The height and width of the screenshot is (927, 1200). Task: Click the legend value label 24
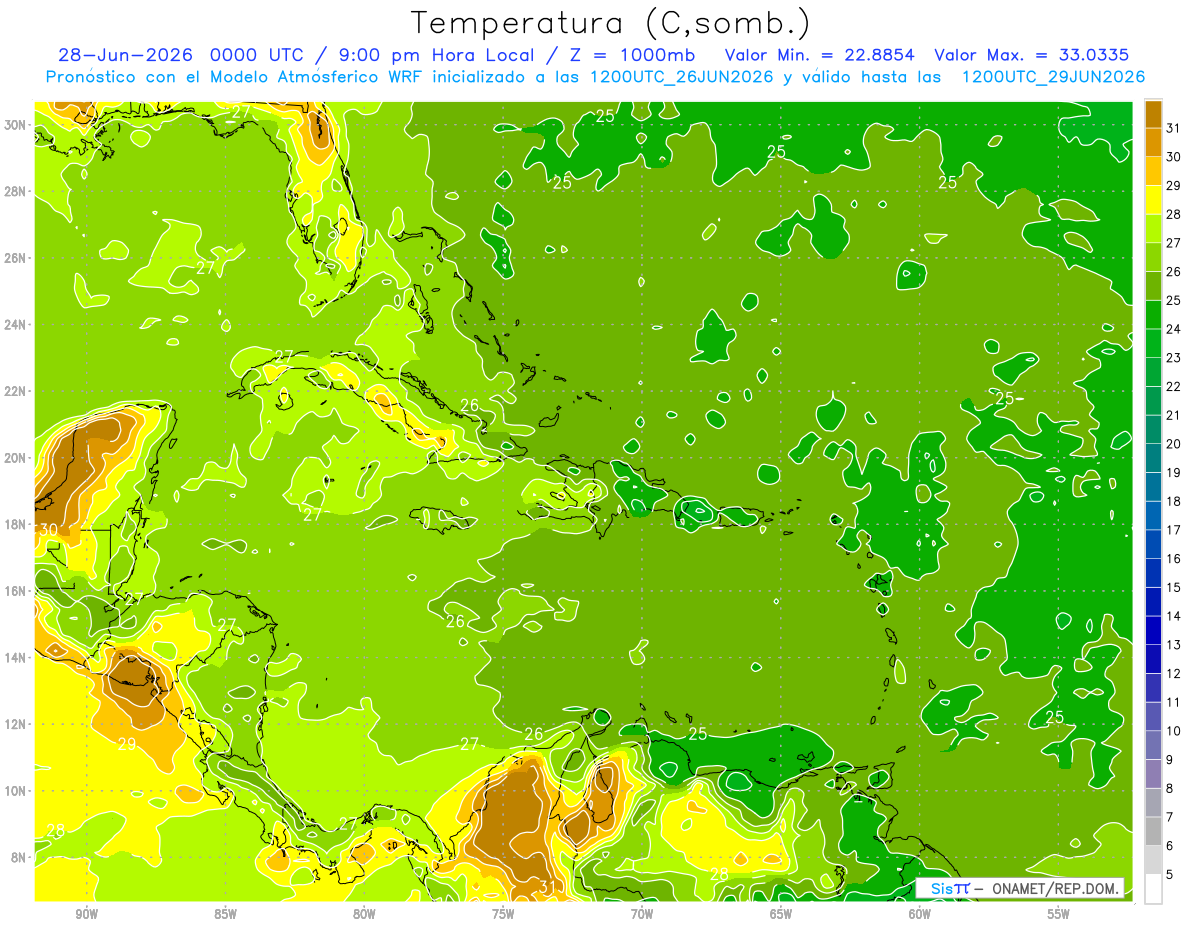[x=1174, y=329]
